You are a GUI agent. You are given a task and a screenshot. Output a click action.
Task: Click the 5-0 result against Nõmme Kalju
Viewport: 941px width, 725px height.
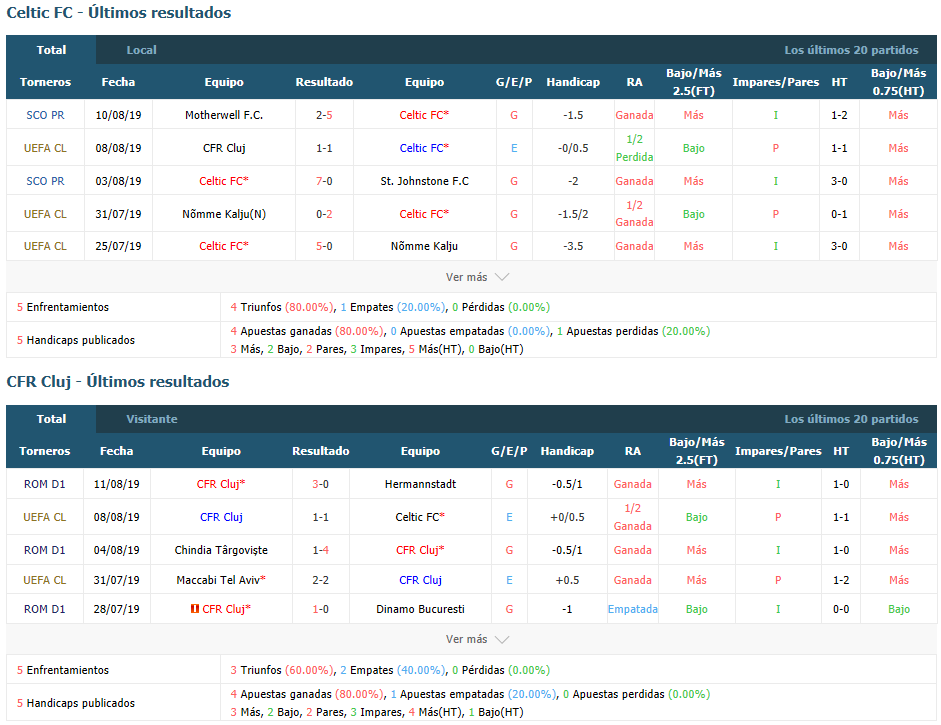click(324, 246)
